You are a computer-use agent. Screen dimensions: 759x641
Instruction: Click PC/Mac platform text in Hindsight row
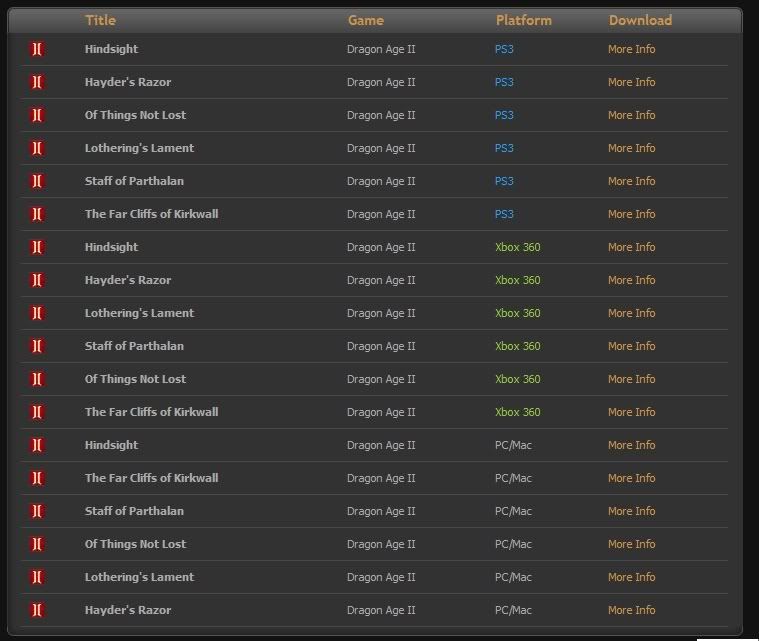[513, 445]
